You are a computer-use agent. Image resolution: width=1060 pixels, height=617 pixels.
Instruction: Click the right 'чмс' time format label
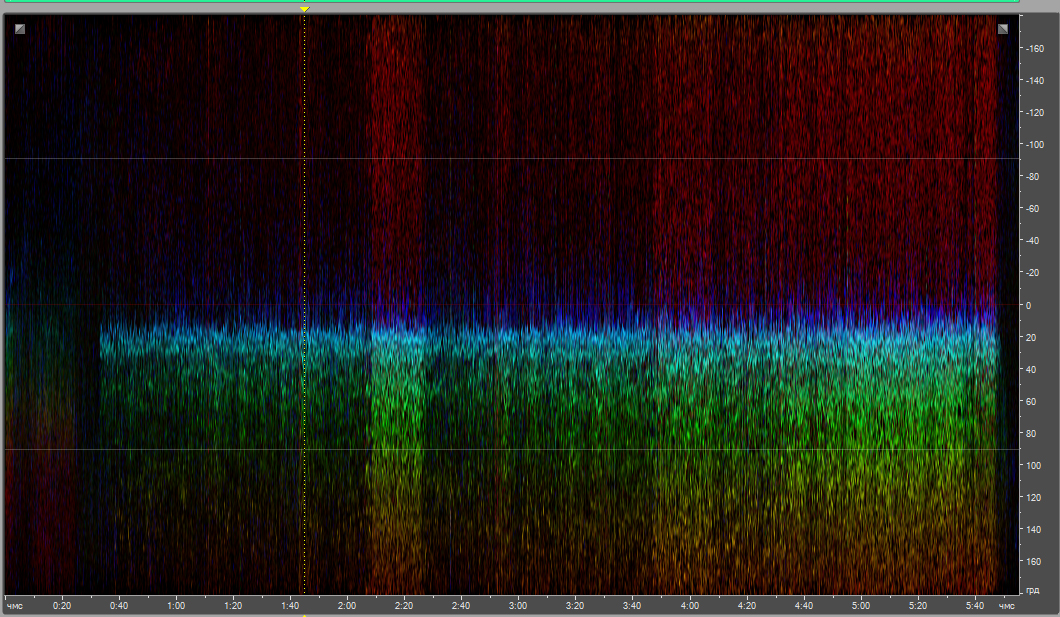click(x=1007, y=606)
